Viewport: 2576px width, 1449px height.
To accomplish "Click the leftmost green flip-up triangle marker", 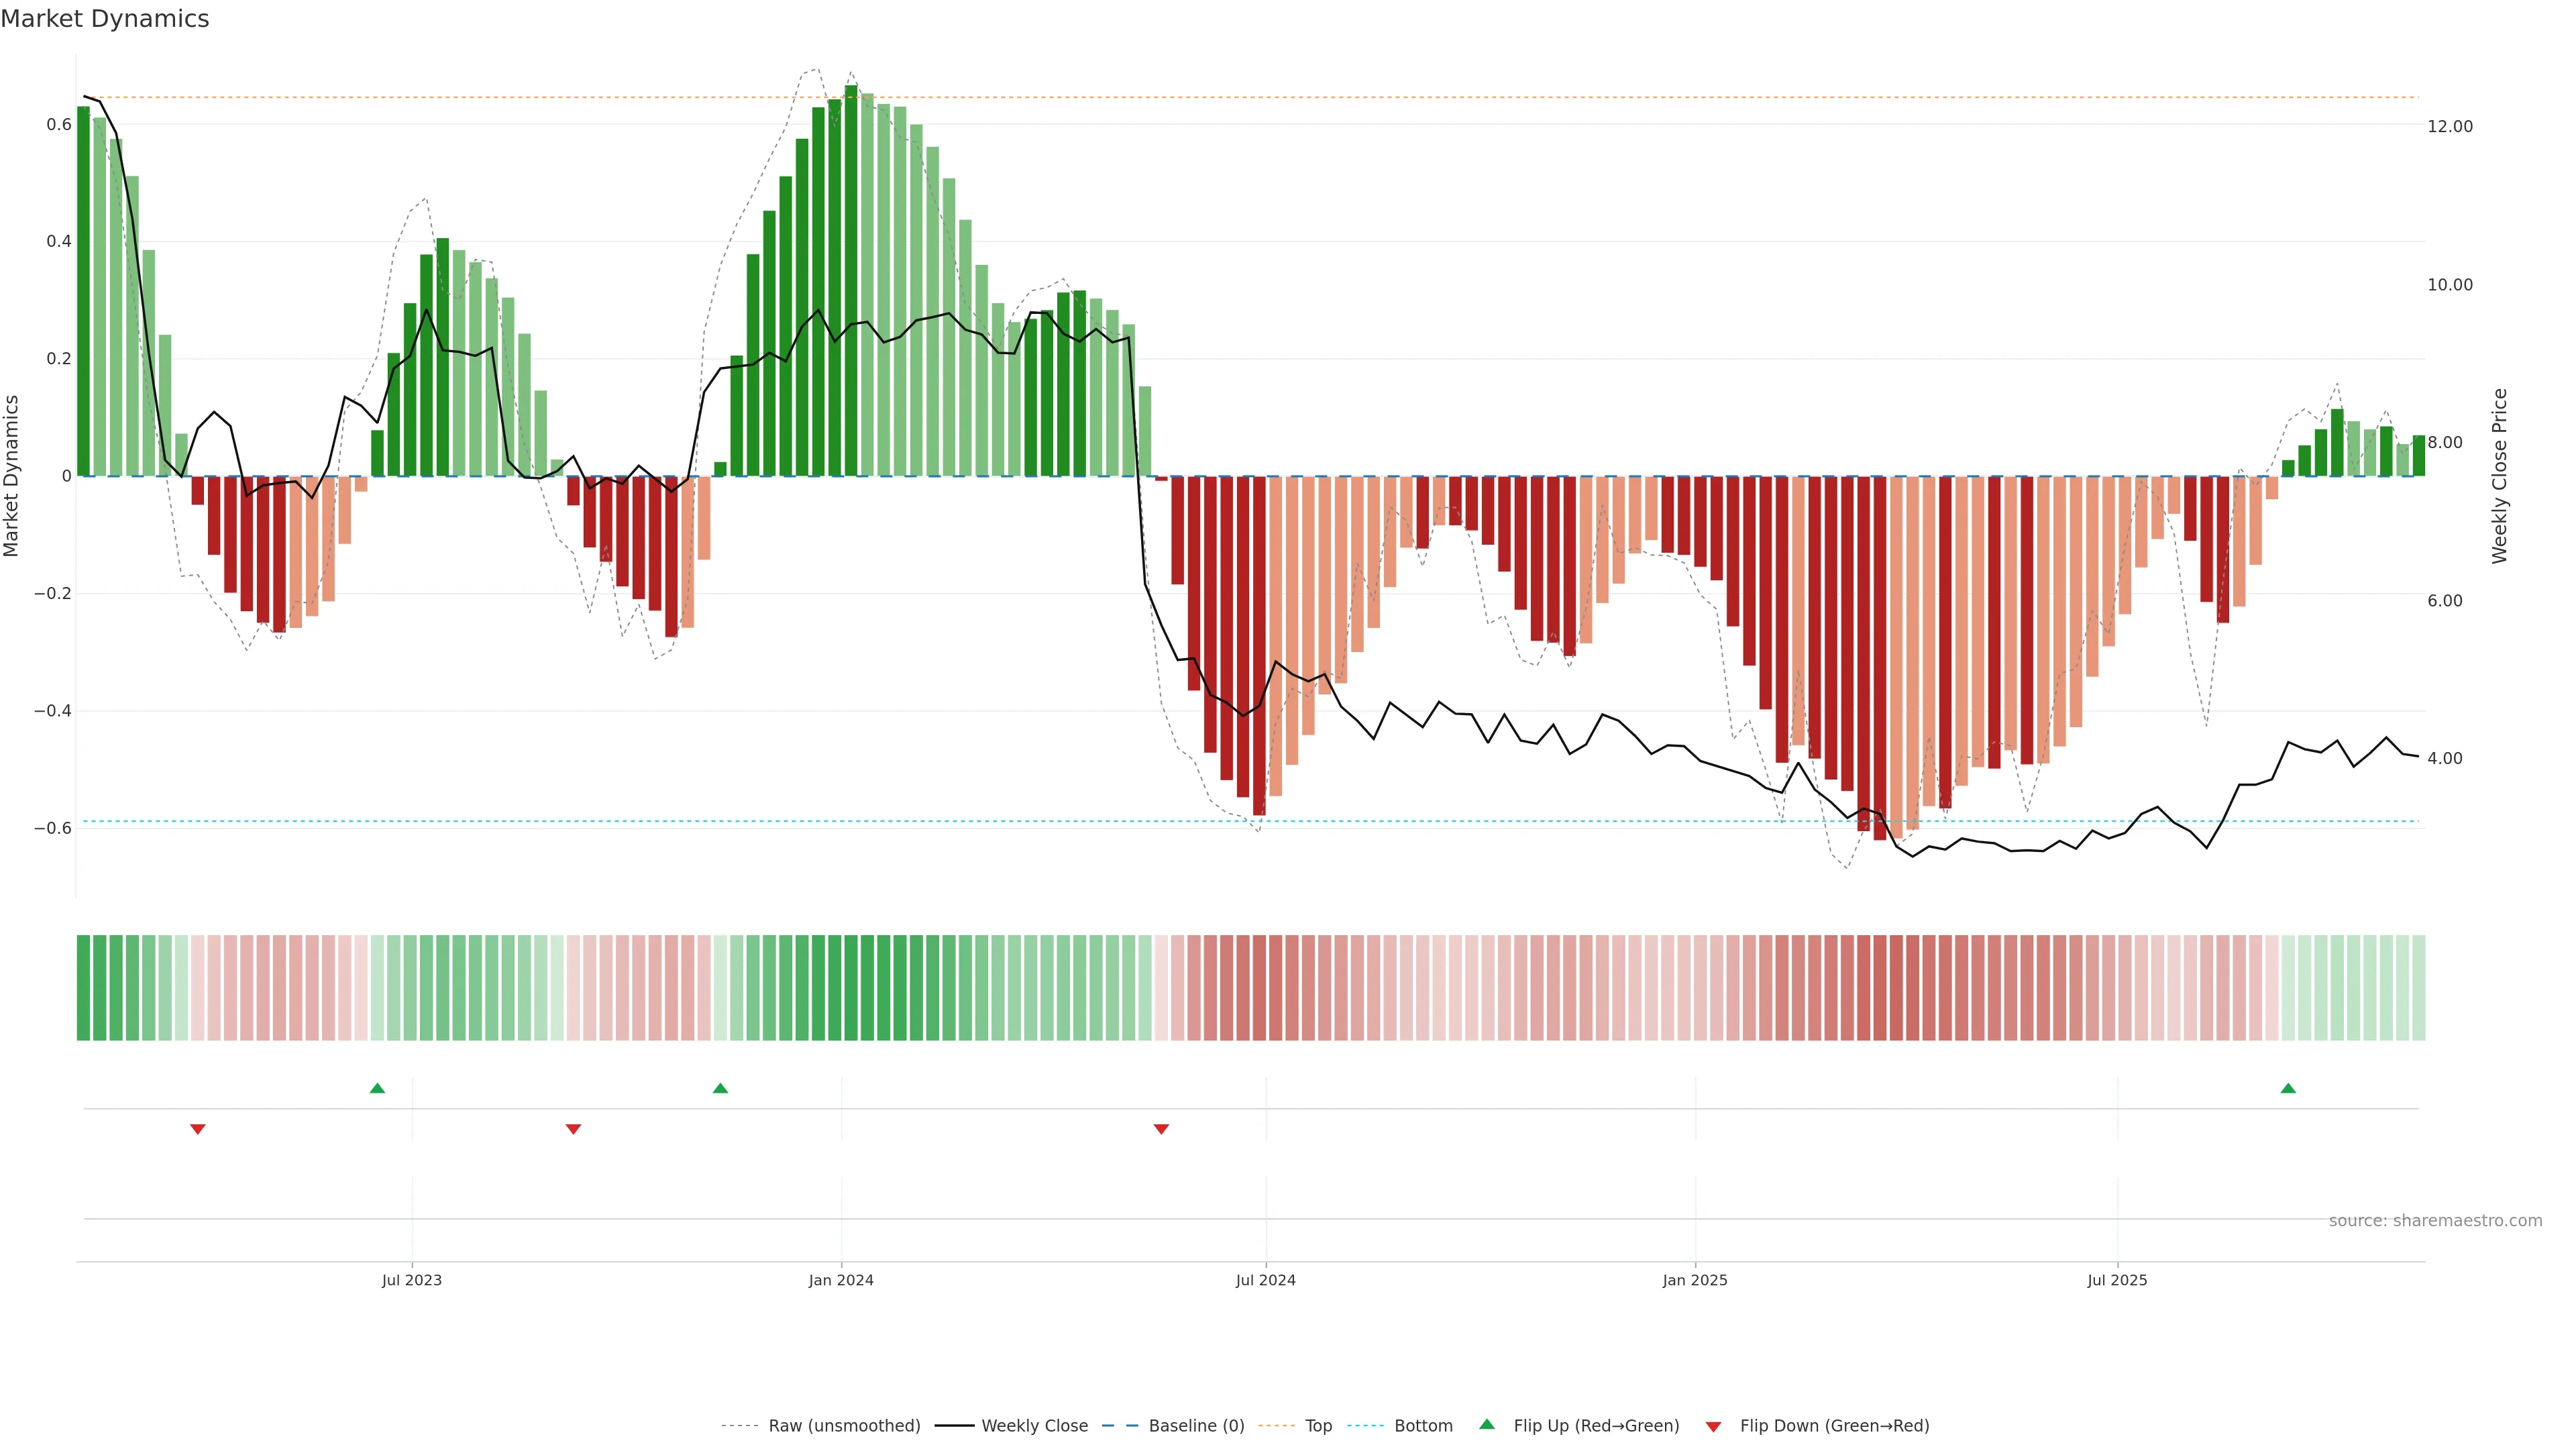I will tap(377, 1088).
